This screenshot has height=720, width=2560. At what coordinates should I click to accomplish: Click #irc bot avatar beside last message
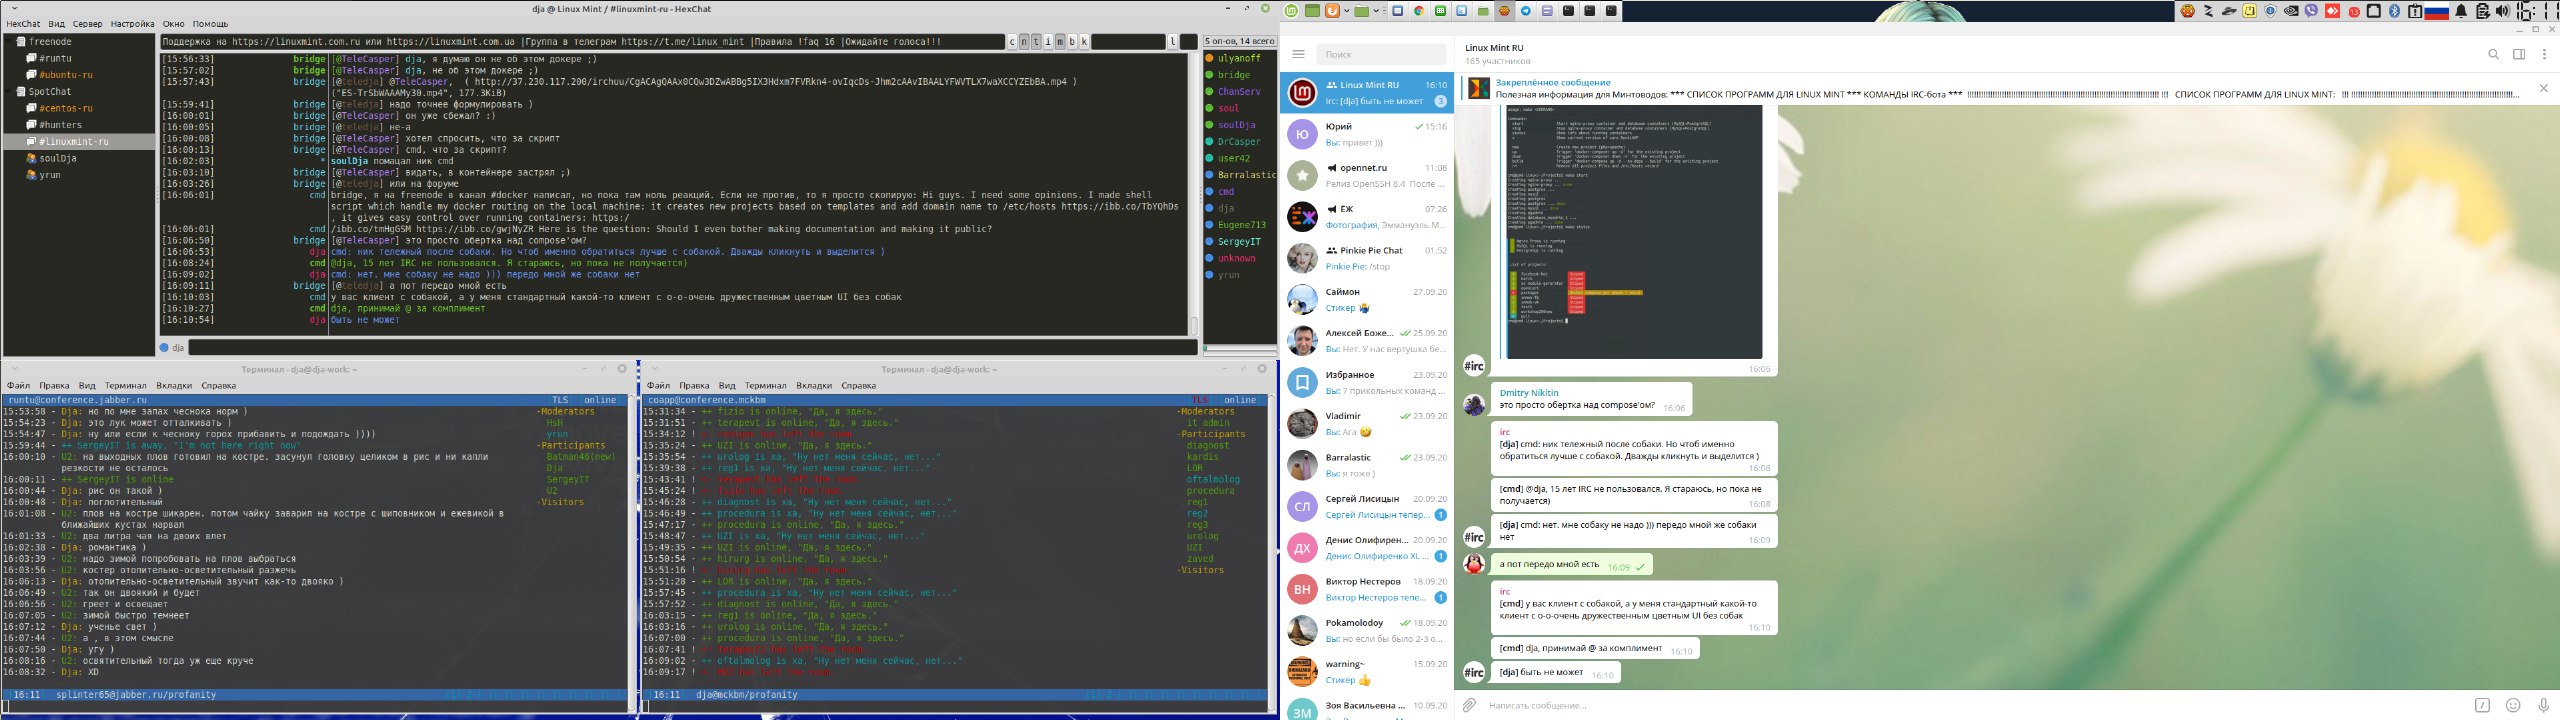click(x=1474, y=672)
